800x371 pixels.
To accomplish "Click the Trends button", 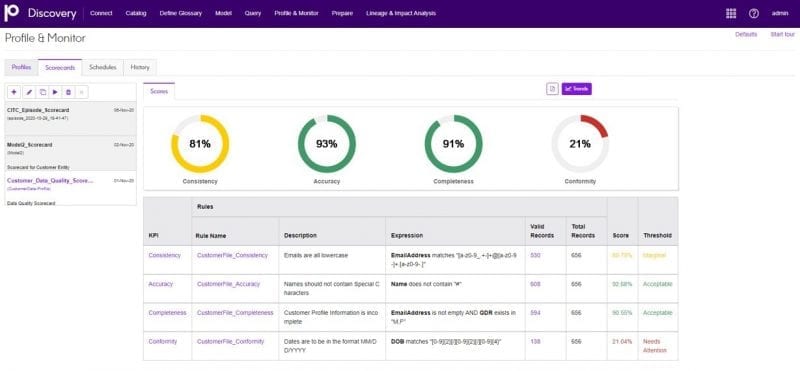I will pyautogui.click(x=577, y=89).
